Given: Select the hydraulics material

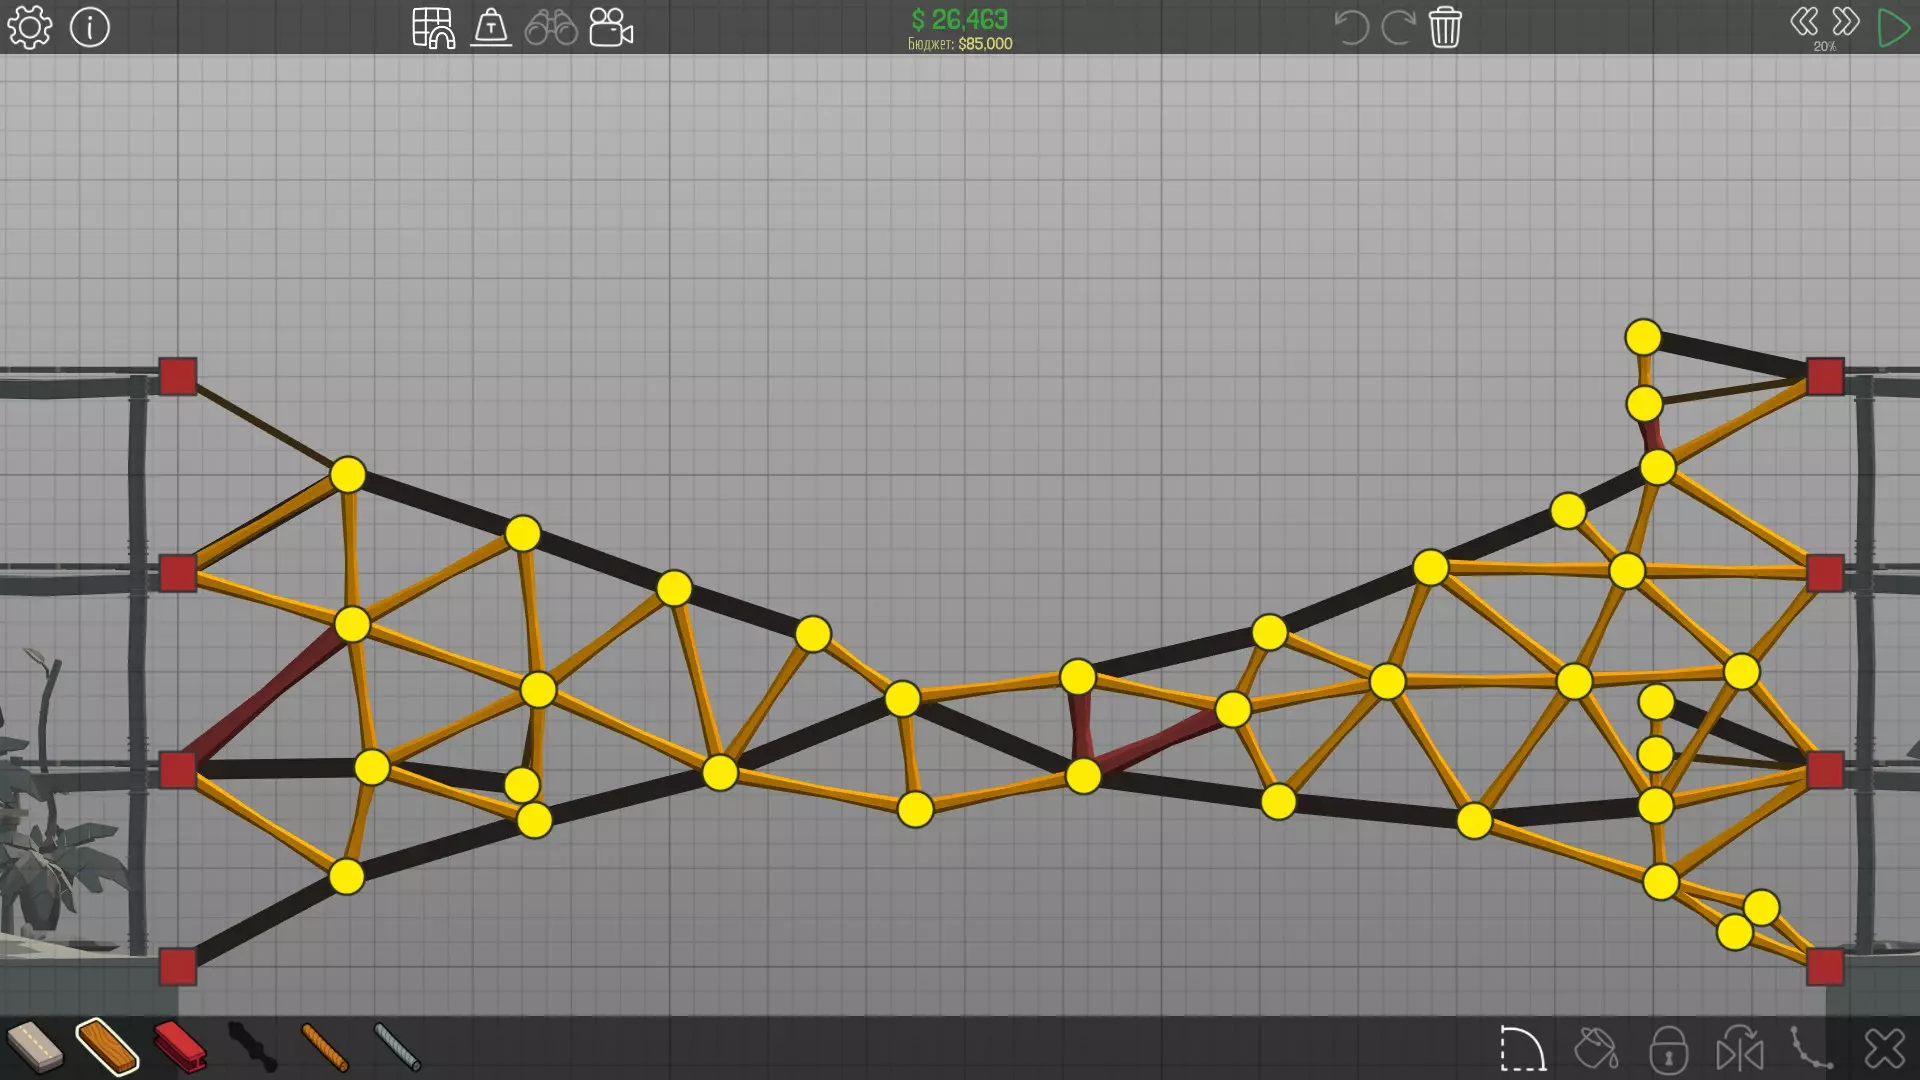Looking at the screenshot, I should [x=252, y=1047].
